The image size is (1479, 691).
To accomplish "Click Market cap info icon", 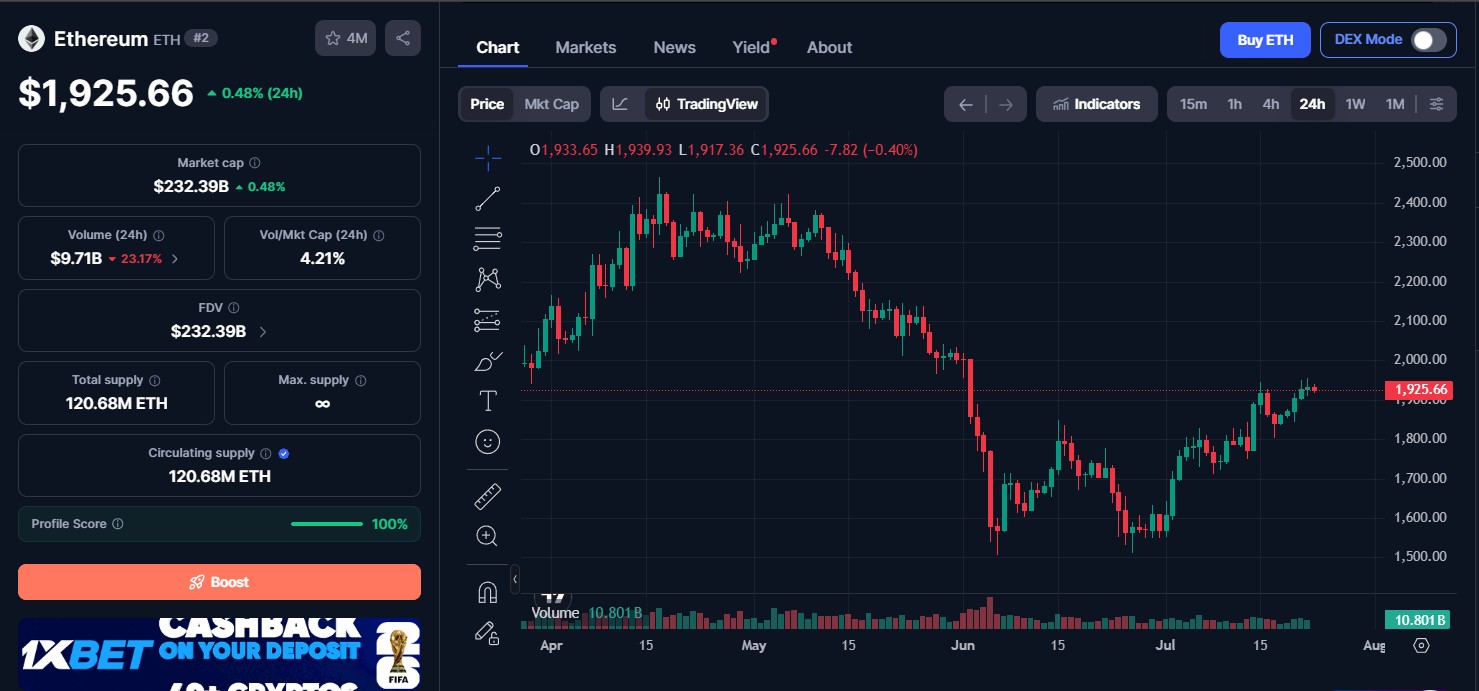I will coord(255,163).
